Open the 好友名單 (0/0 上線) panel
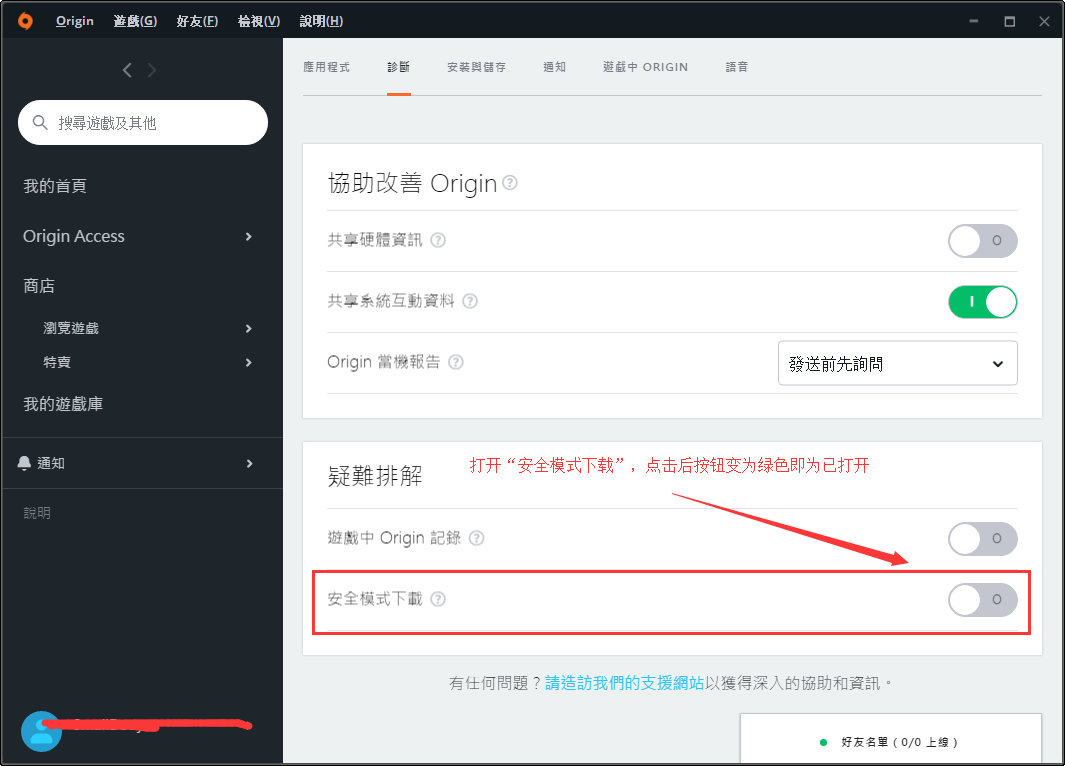 pyautogui.click(x=890, y=739)
